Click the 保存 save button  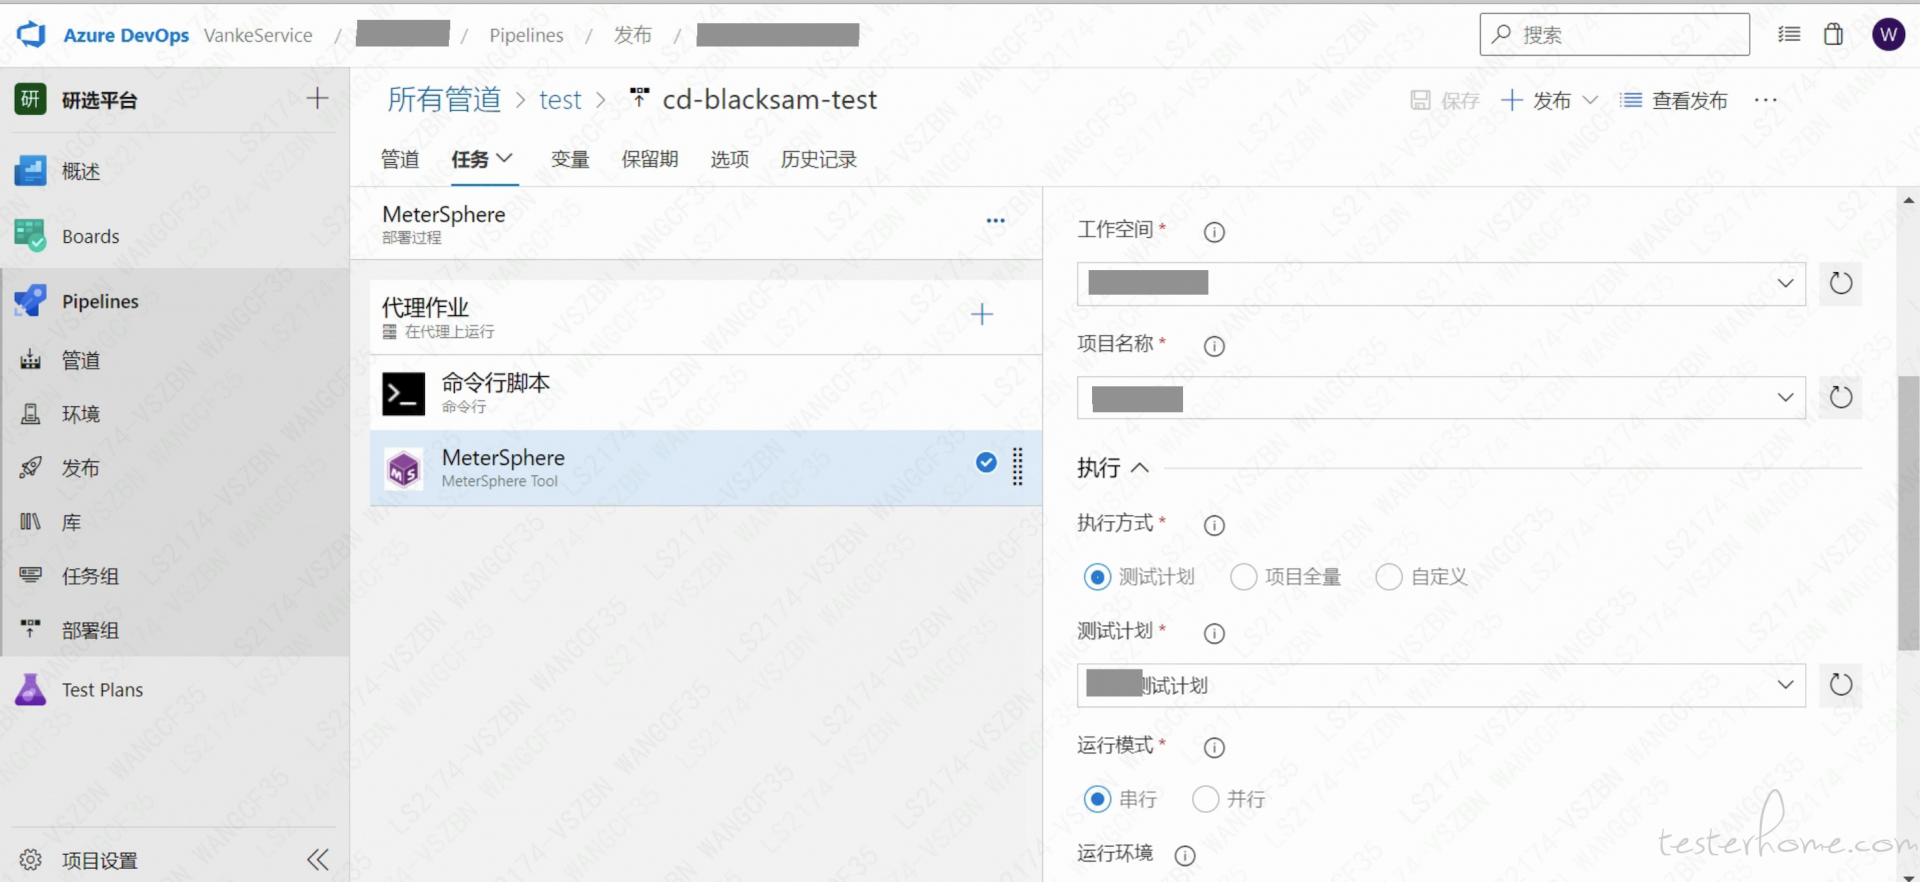click(x=1445, y=100)
